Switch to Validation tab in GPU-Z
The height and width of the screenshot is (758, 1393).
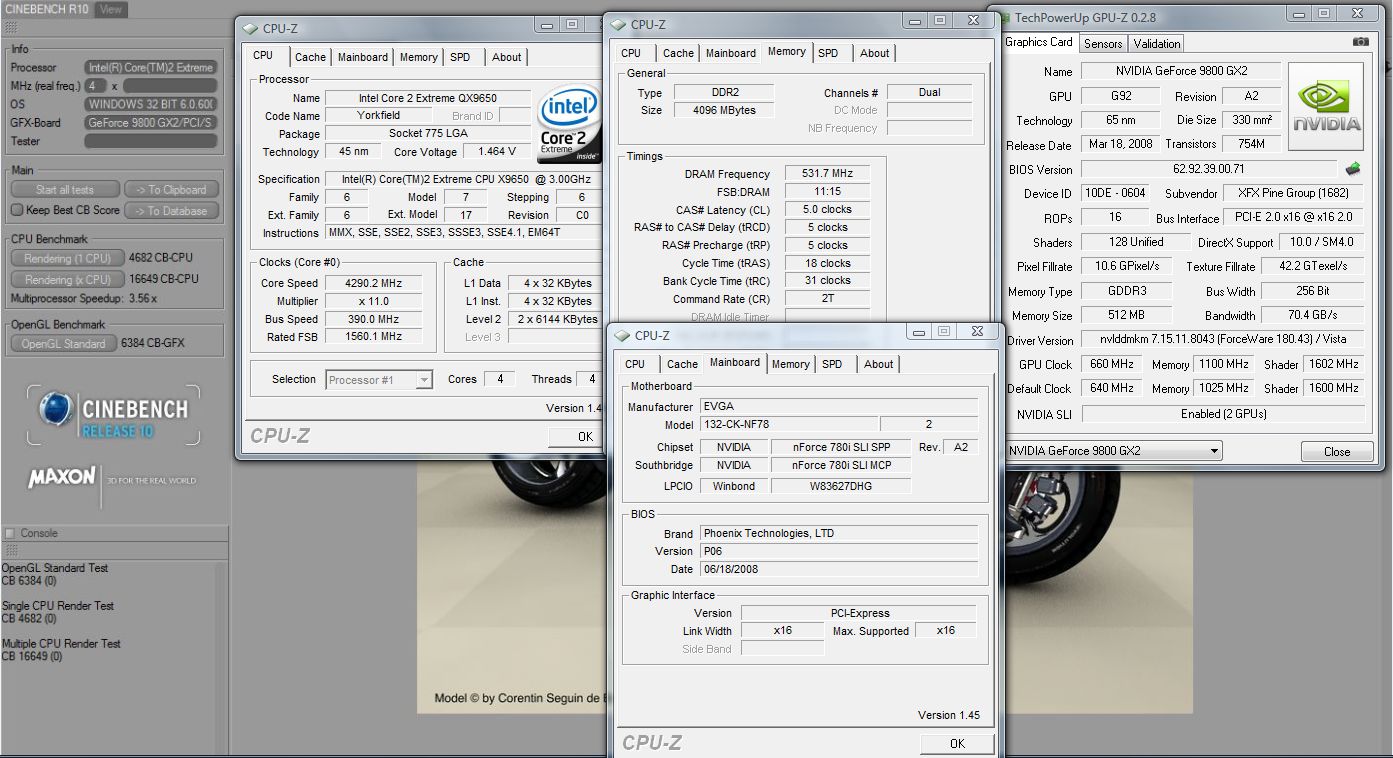click(1157, 43)
